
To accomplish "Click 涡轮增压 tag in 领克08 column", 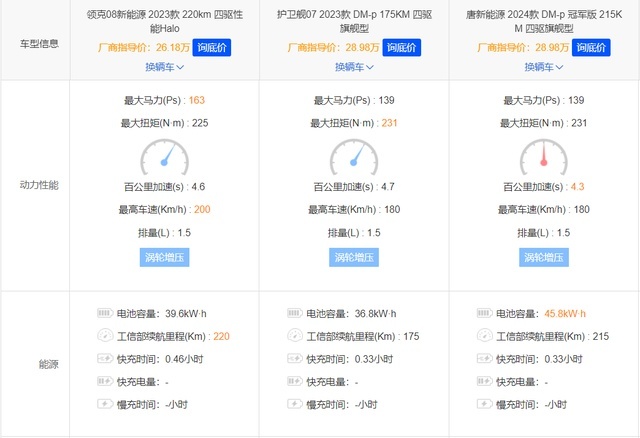I will tap(164, 257).
